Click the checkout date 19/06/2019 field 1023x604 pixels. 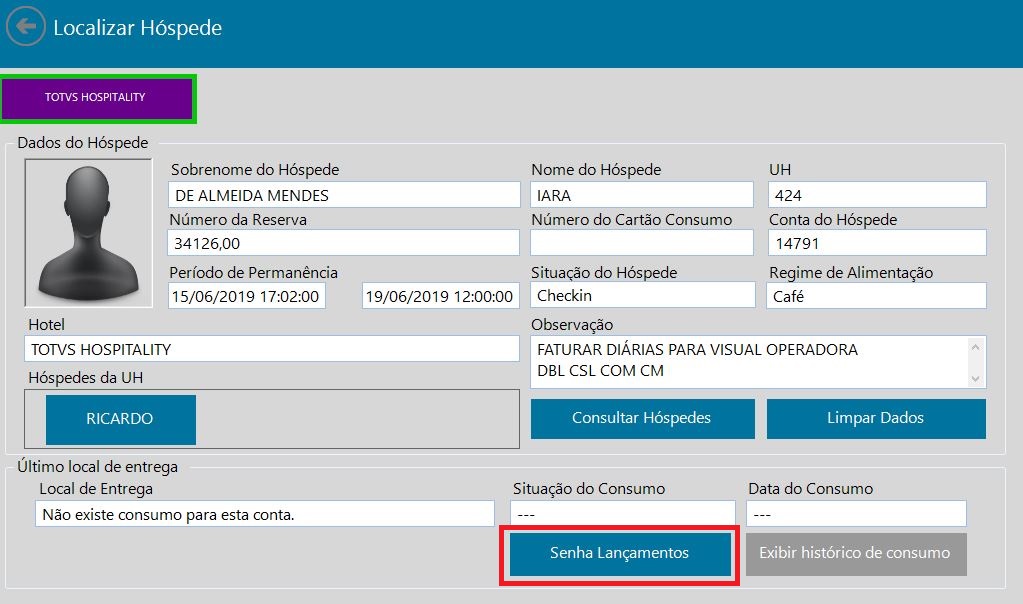(440, 296)
